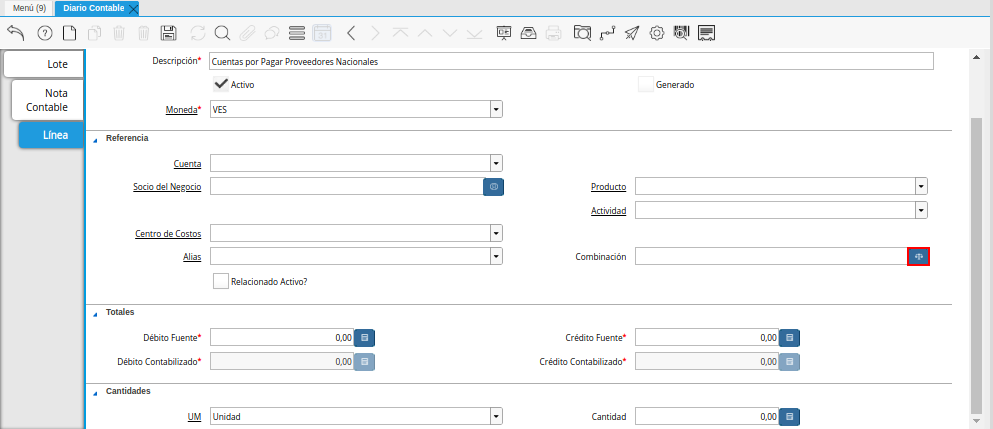Enable the Relacionado Activo? checkbox
The height and width of the screenshot is (429, 993).
point(221,282)
